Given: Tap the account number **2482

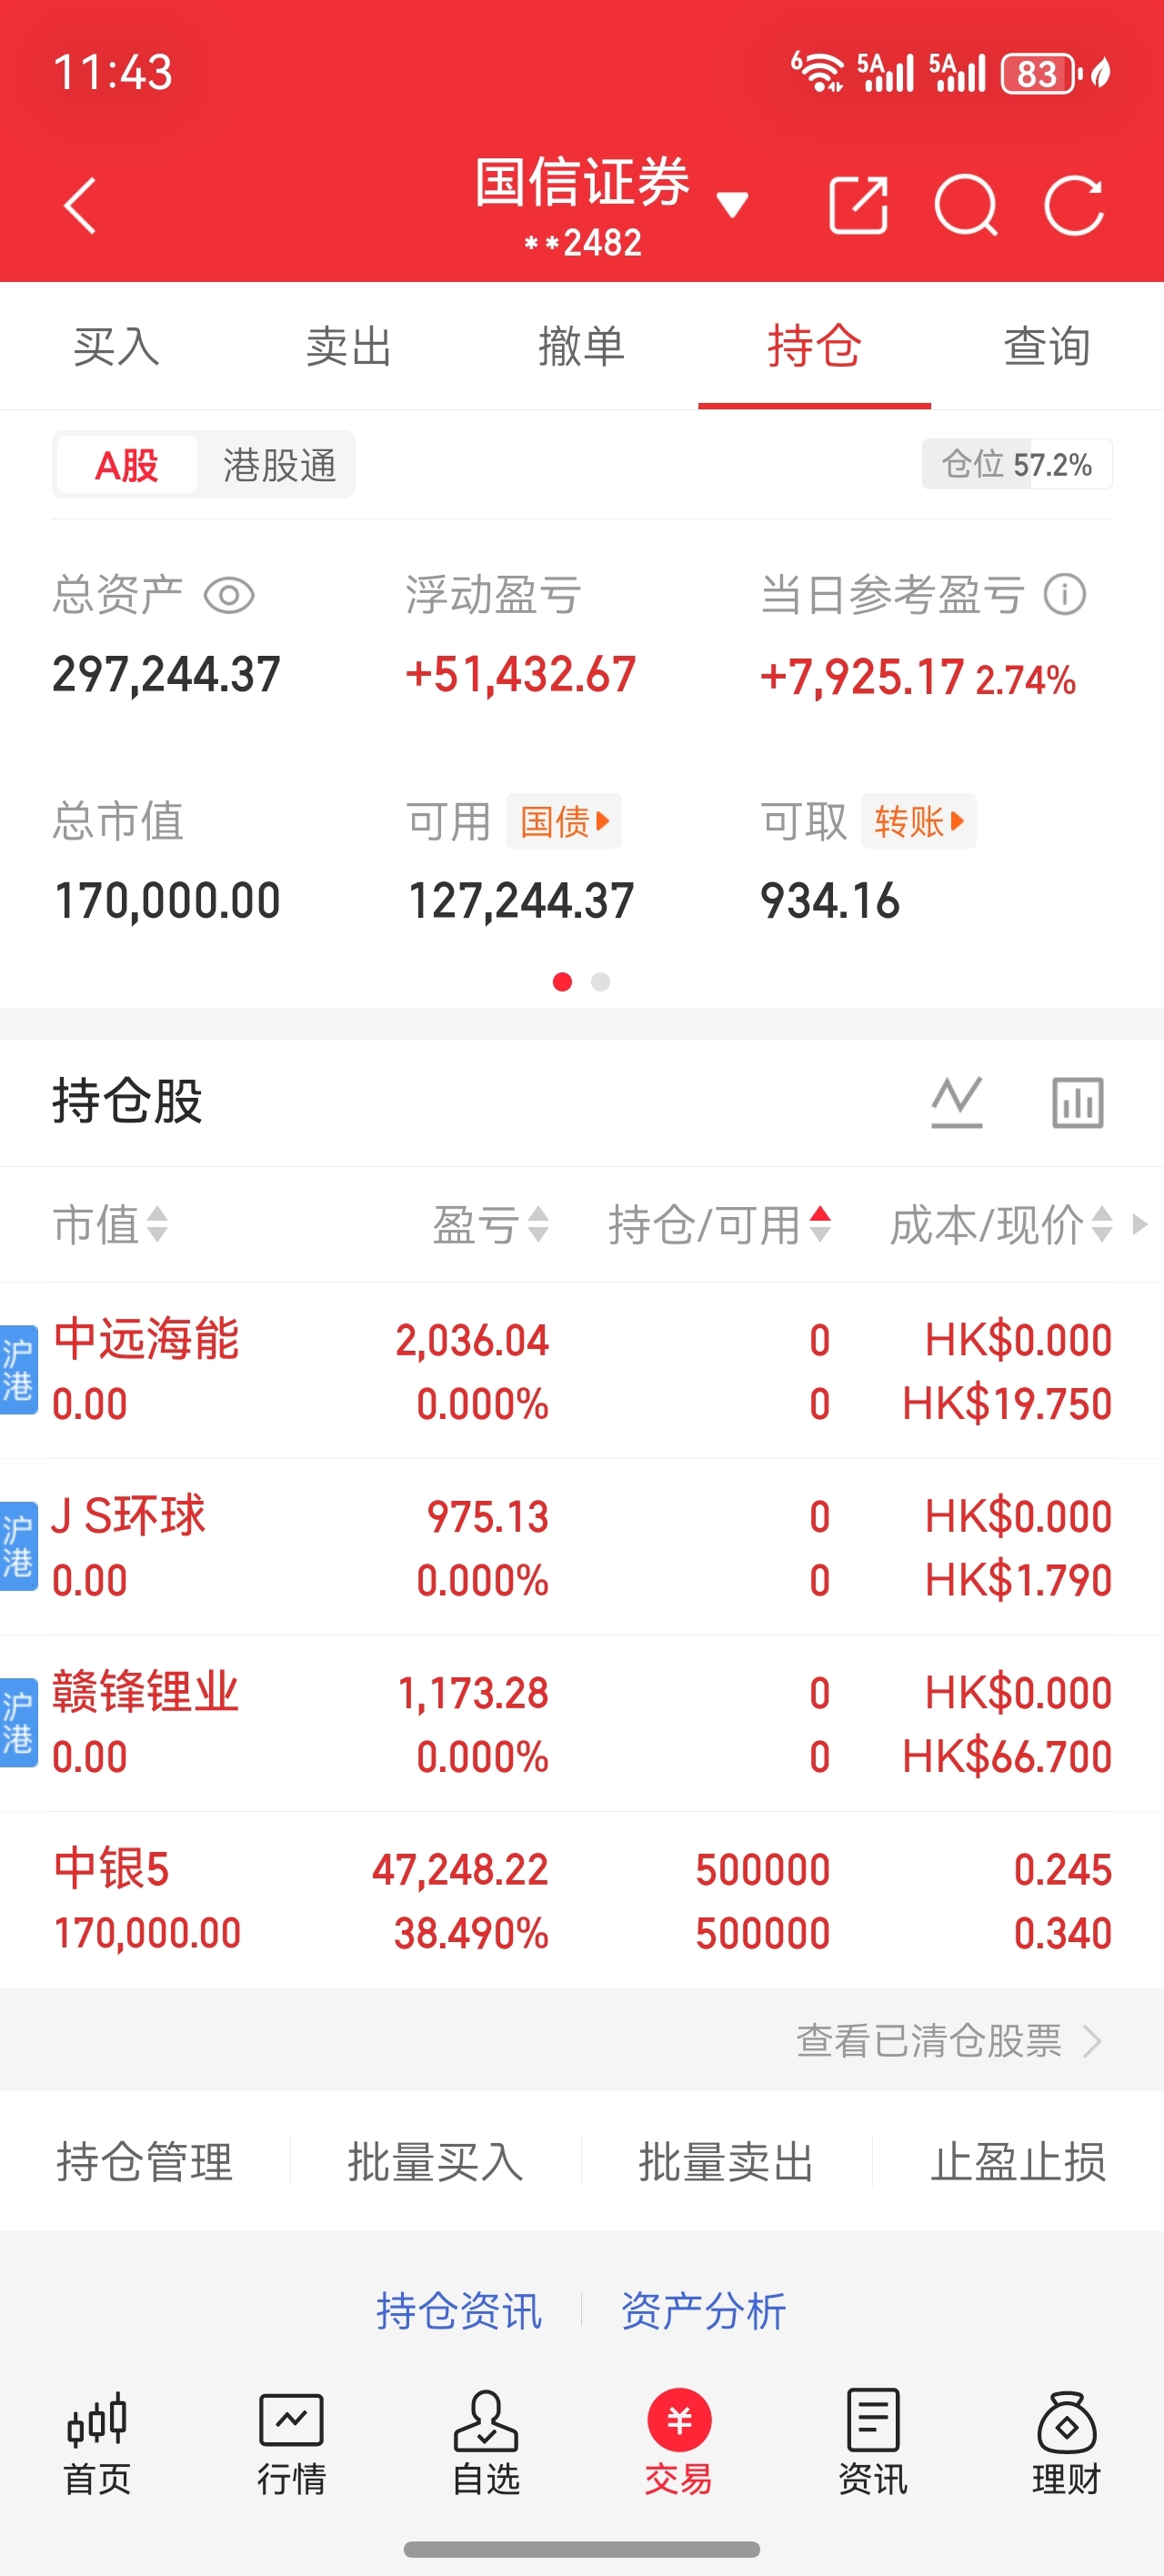Looking at the screenshot, I should point(583,243).
